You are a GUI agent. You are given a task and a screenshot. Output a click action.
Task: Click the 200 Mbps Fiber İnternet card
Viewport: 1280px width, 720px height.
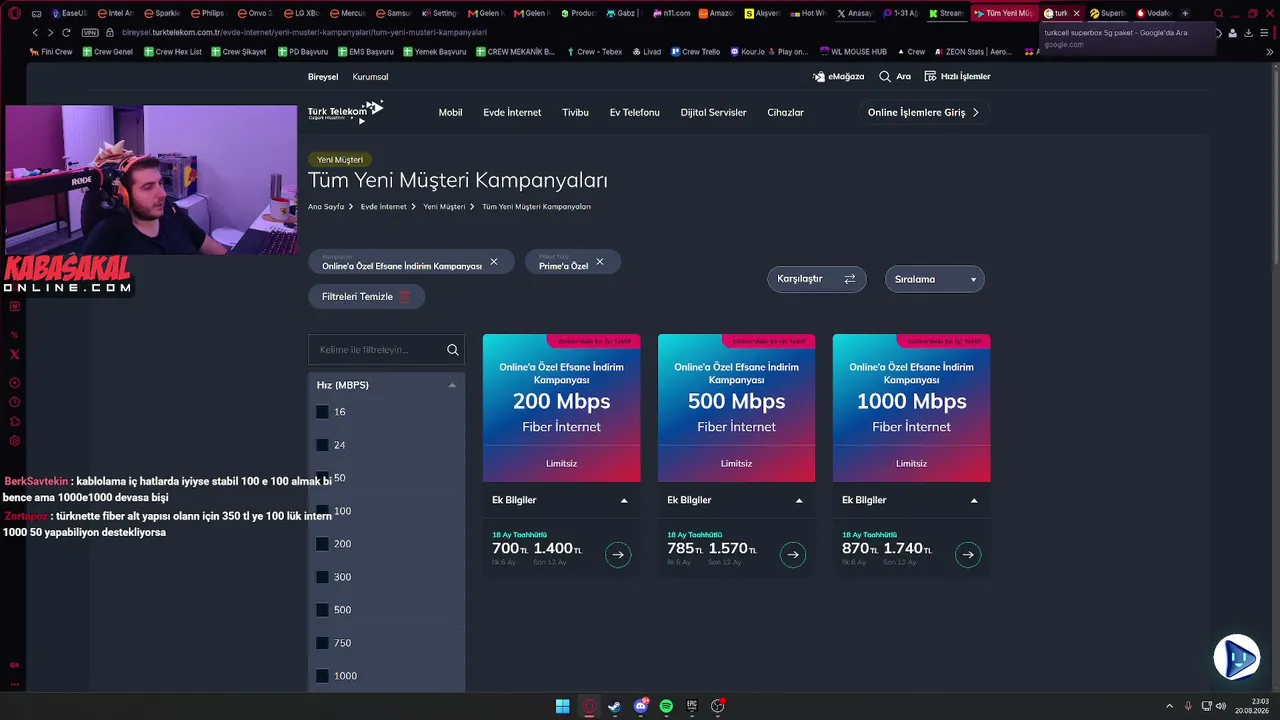point(561,408)
